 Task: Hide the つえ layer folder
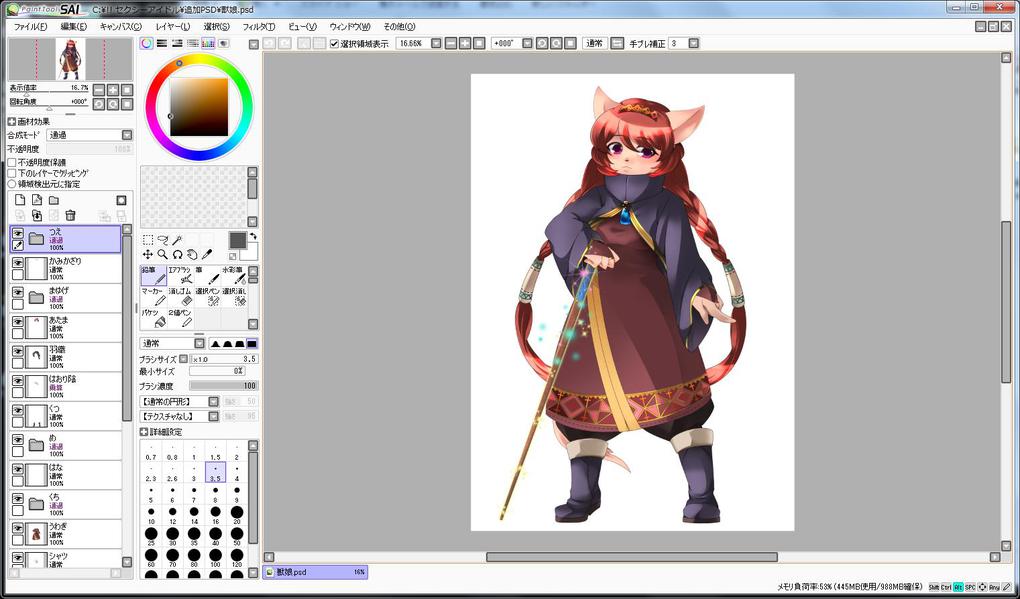pyautogui.click(x=18, y=233)
